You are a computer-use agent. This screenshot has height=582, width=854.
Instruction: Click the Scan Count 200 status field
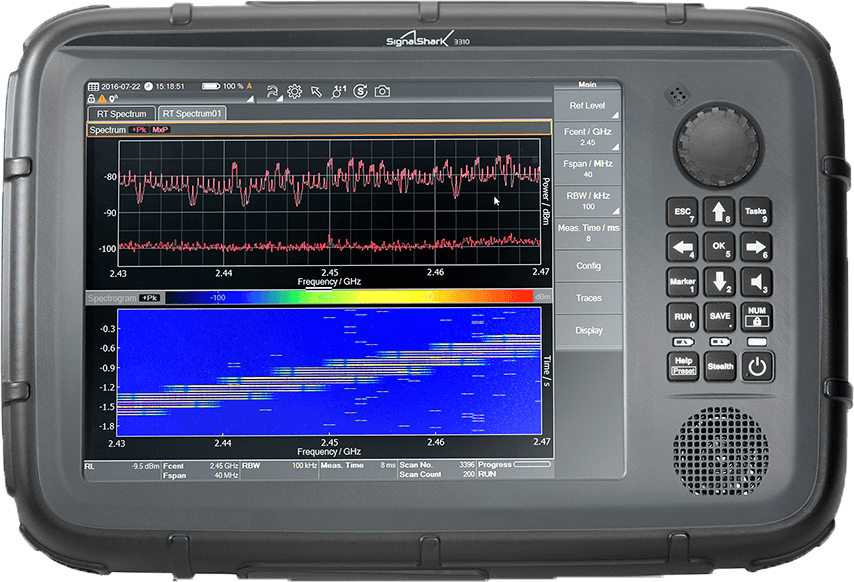click(x=437, y=475)
